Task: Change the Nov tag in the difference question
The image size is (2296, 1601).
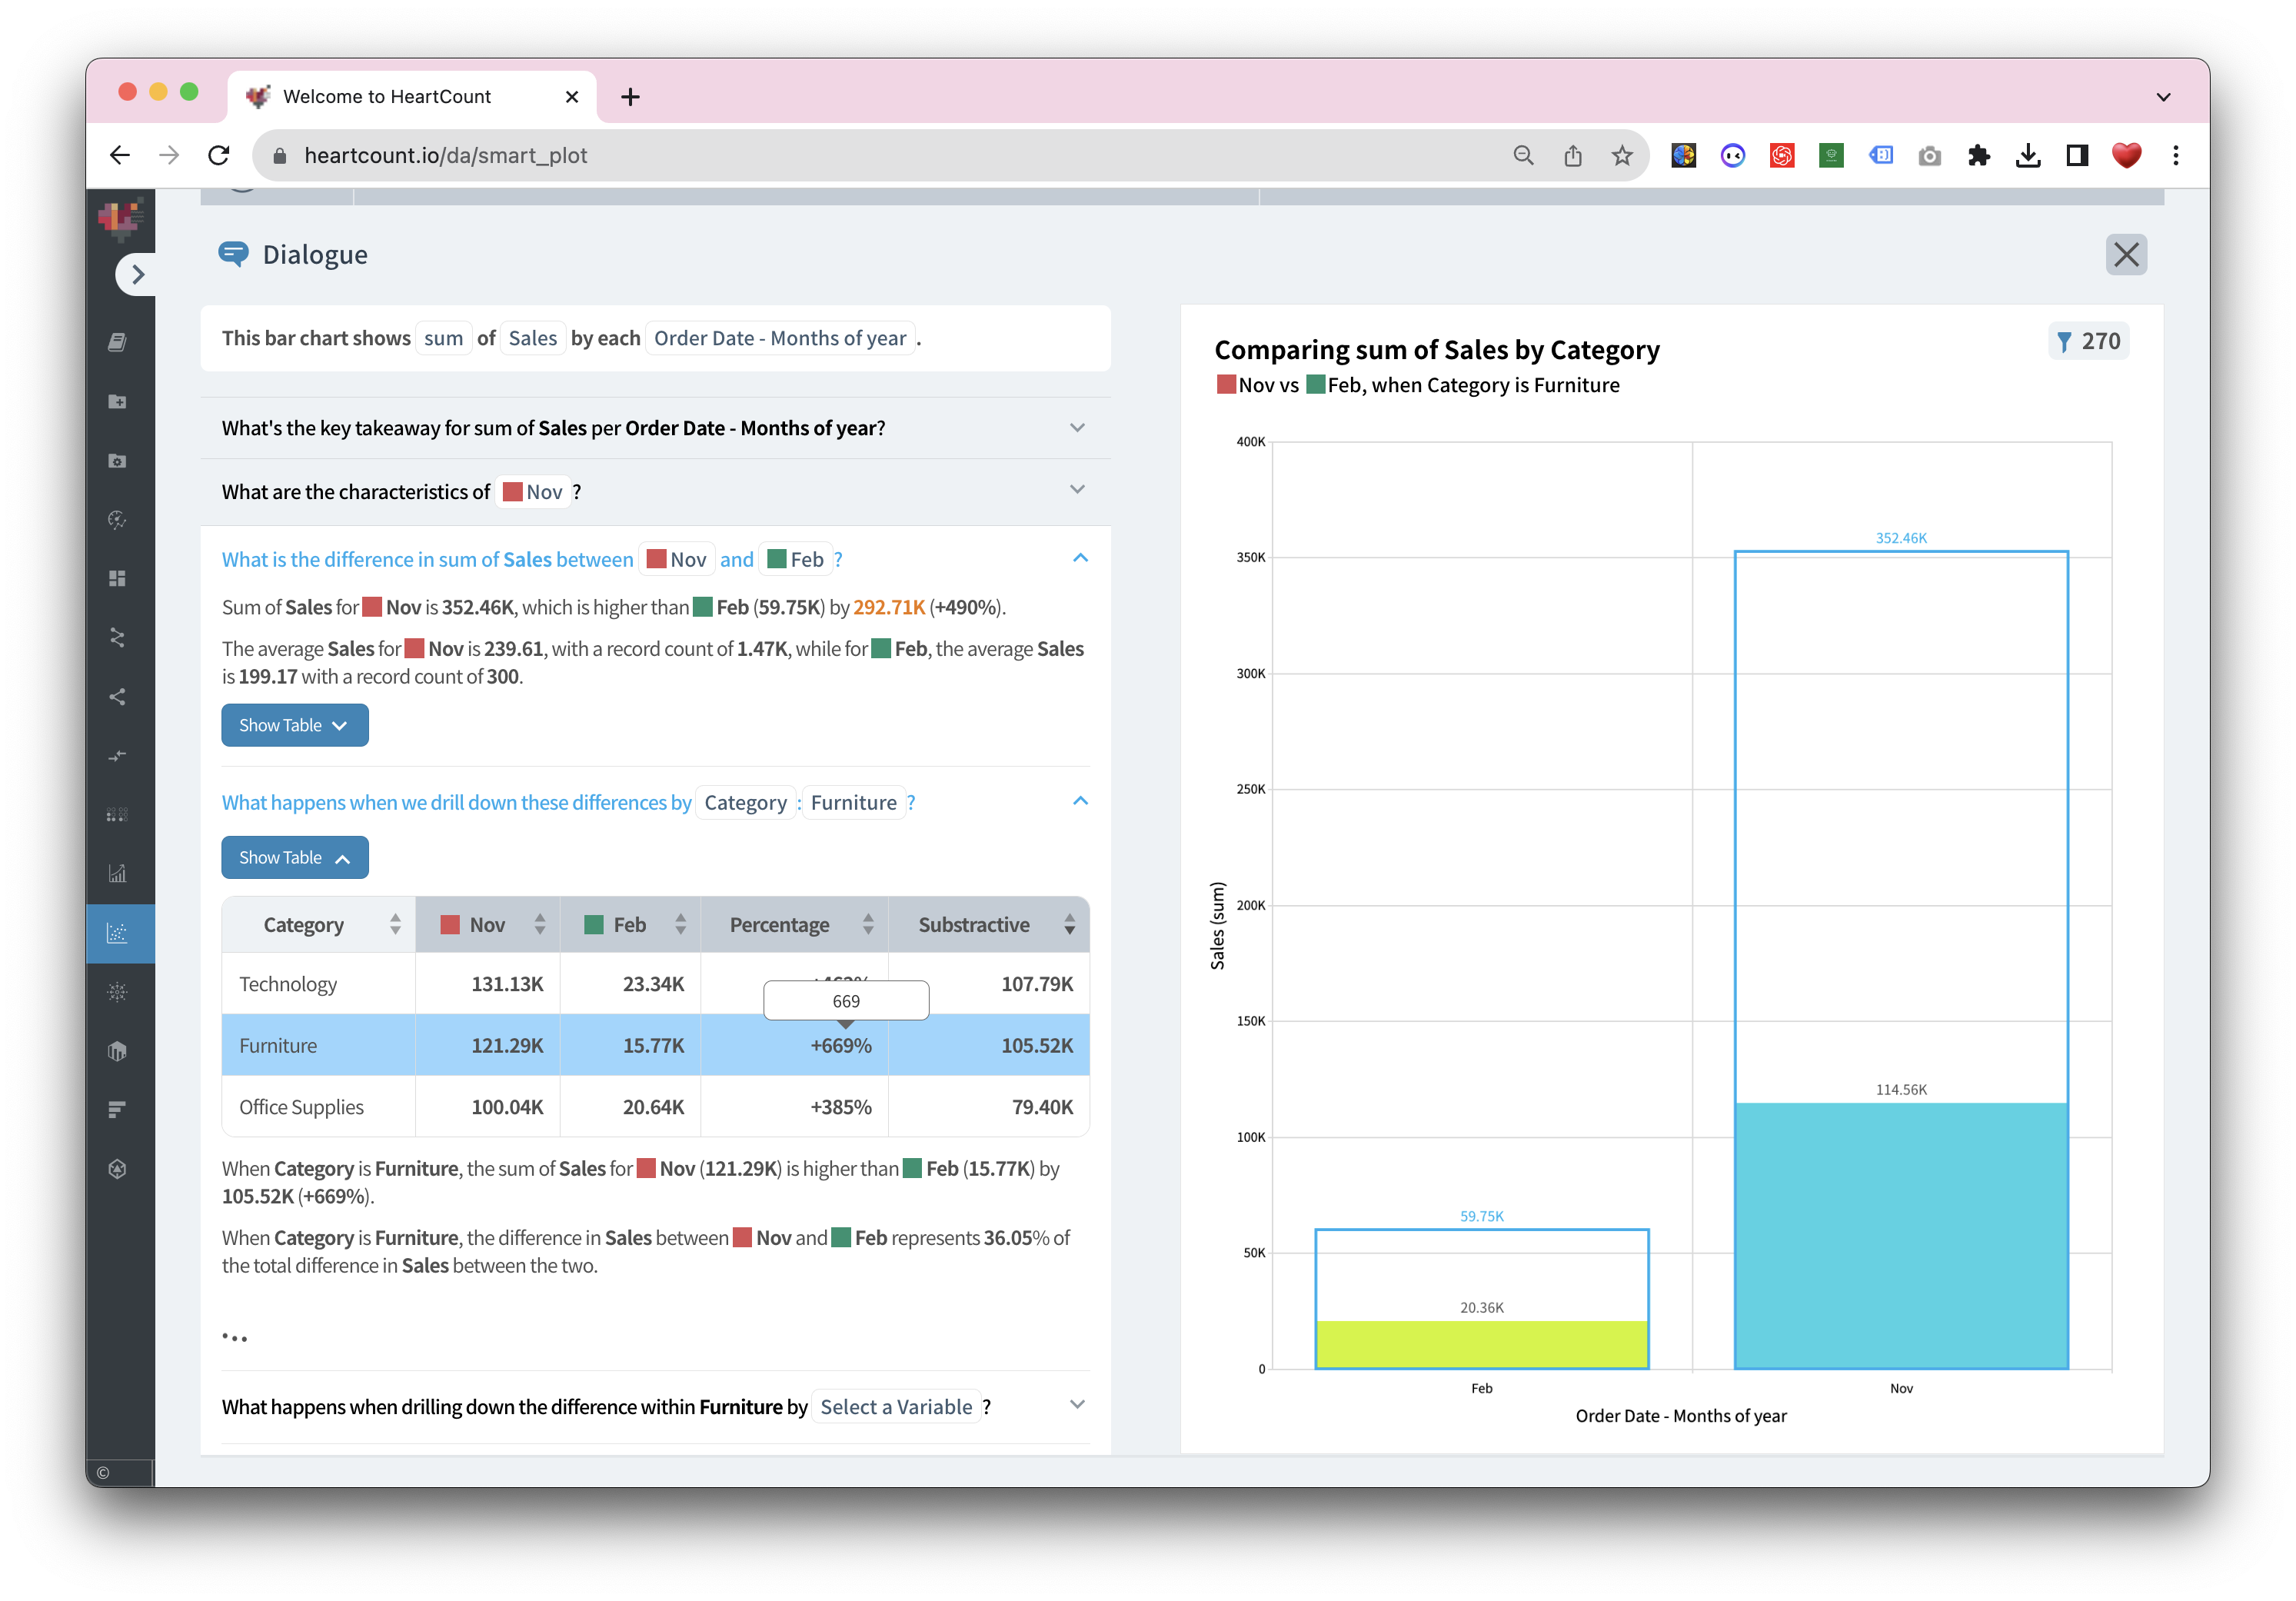Action: (677, 559)
